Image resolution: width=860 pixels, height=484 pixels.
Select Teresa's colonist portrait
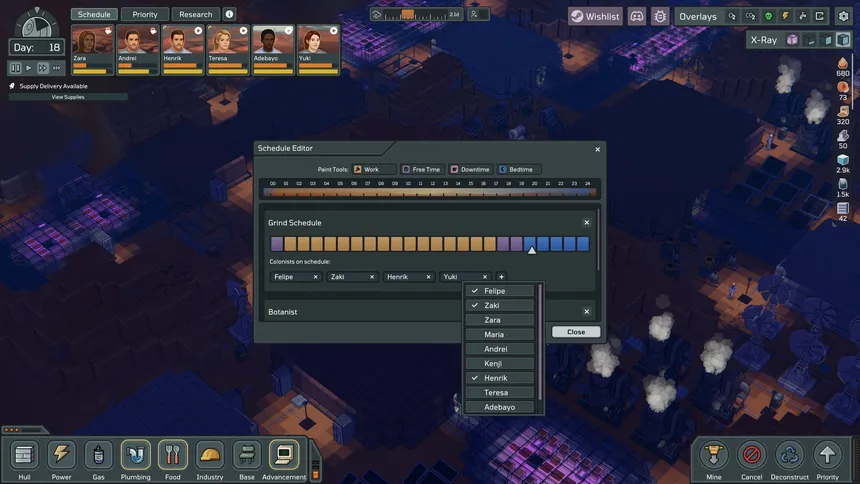(228, 49)
